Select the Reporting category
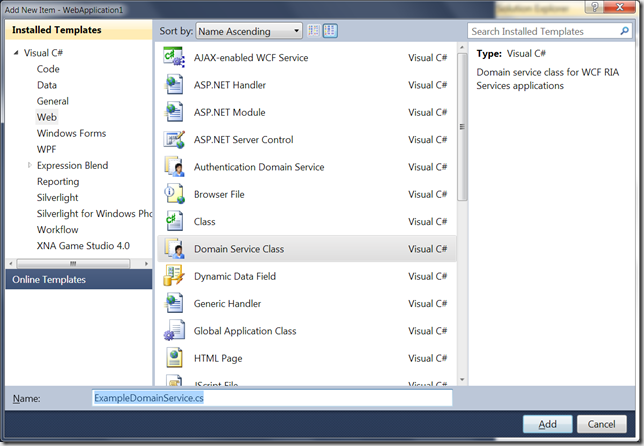 click(x=58, y=181)
